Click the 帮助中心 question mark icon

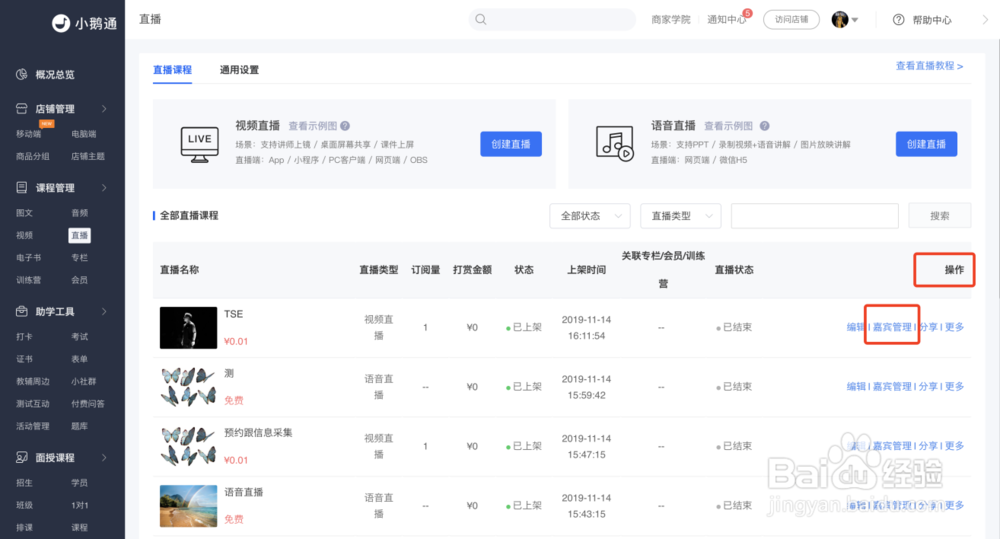coord(899,20)
